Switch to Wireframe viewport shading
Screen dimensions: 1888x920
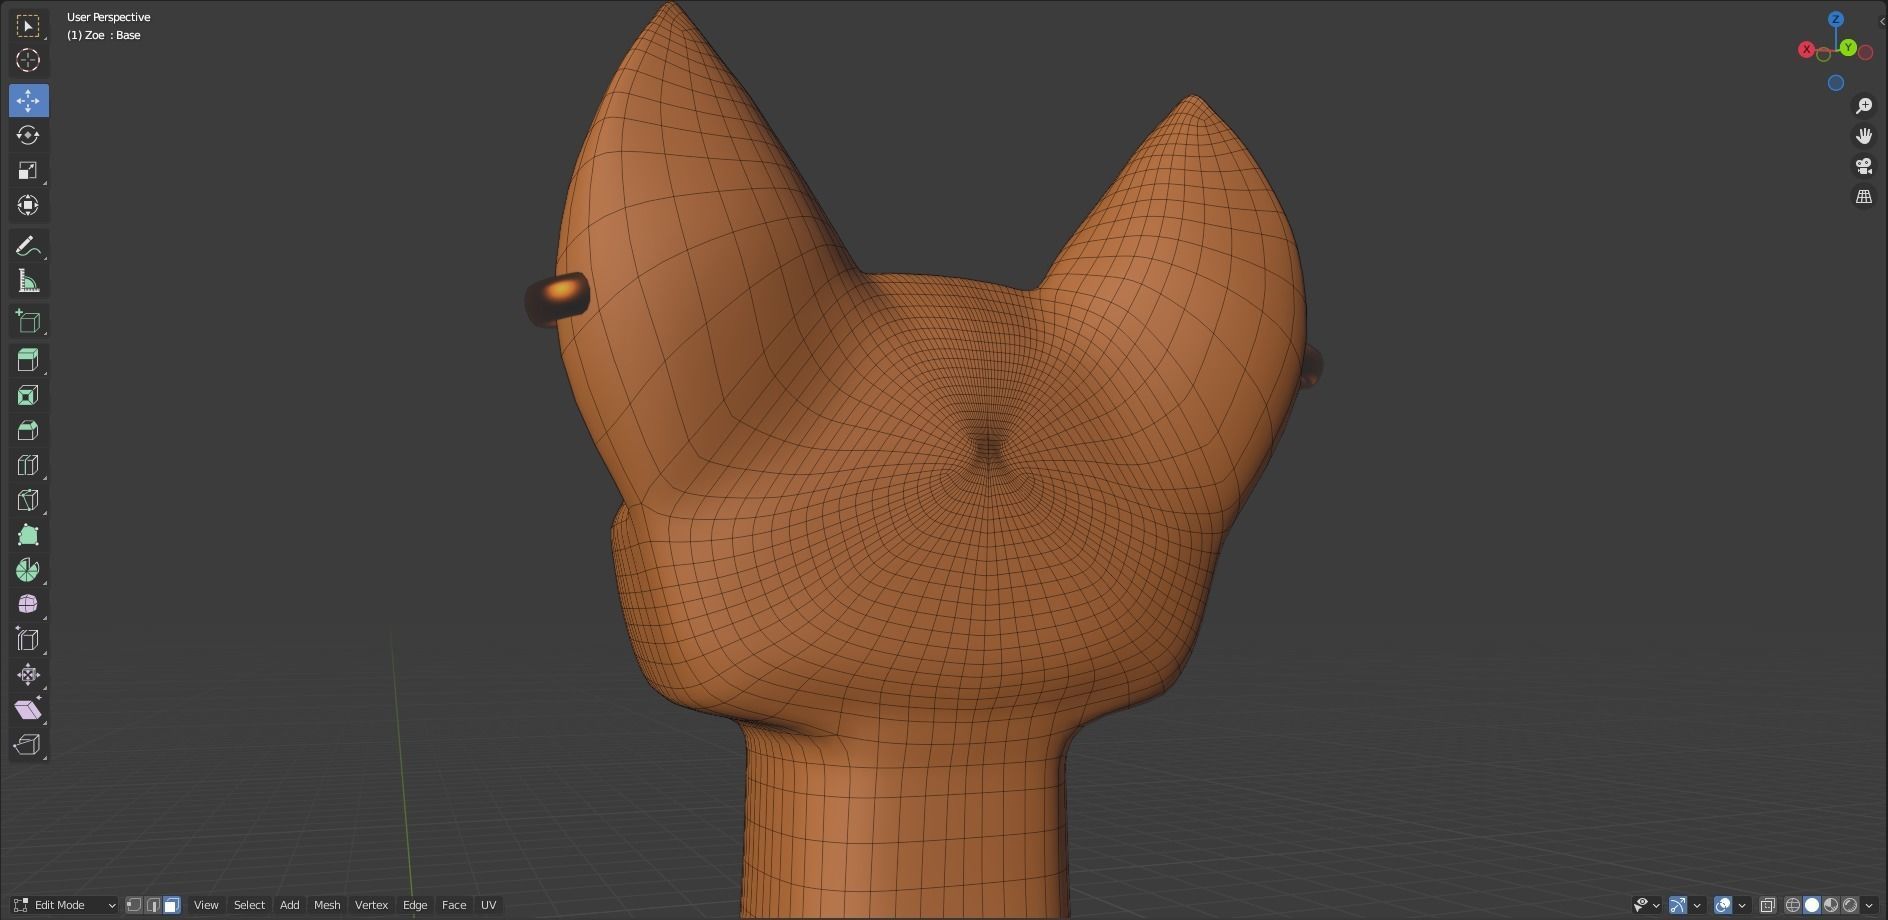tap(1793, 905)
